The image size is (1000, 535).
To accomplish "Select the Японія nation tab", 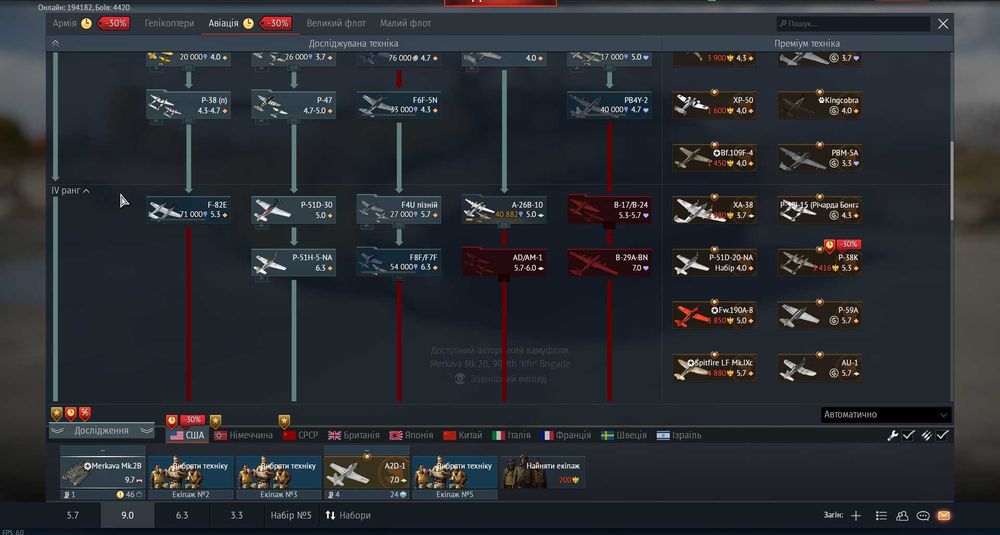I will [411, 436].
